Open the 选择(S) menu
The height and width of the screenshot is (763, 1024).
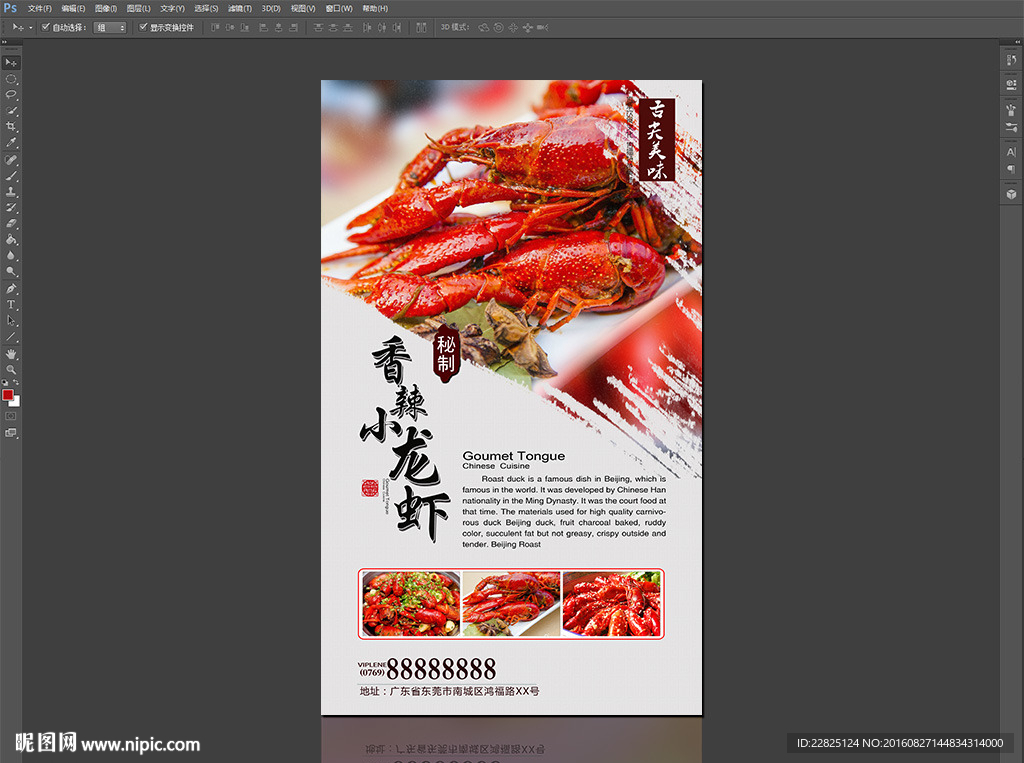tap(206, 8)
